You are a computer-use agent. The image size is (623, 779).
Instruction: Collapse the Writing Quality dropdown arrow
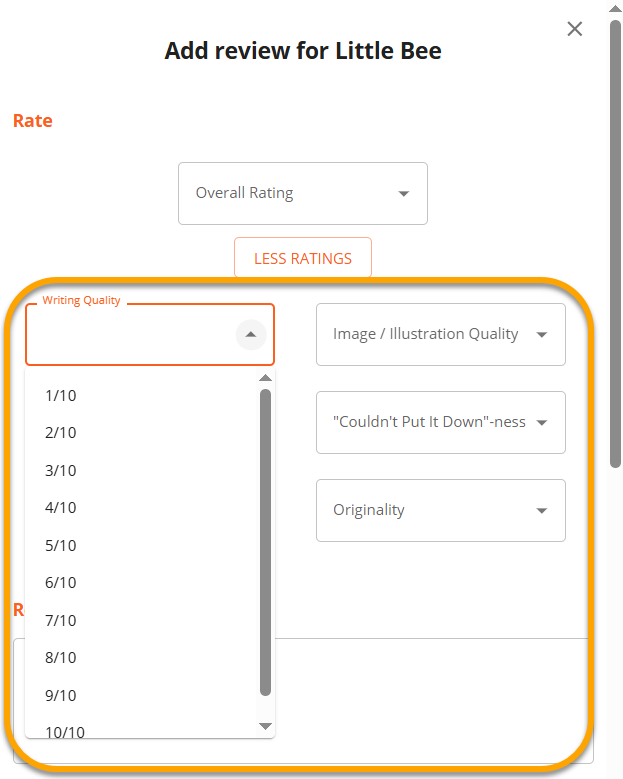click(251, 335)
